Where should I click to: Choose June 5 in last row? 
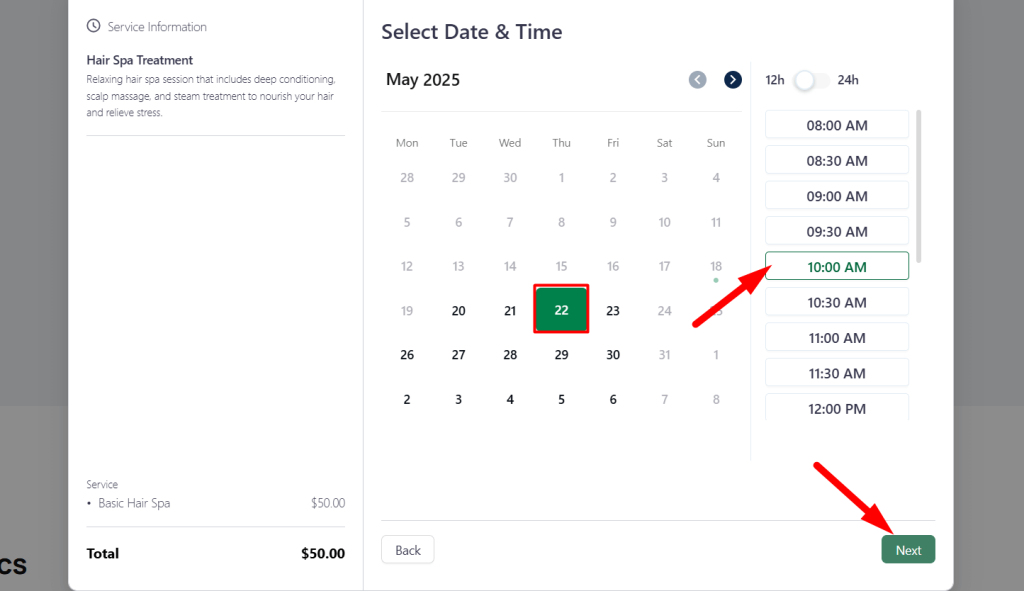(x=561, y=399)
